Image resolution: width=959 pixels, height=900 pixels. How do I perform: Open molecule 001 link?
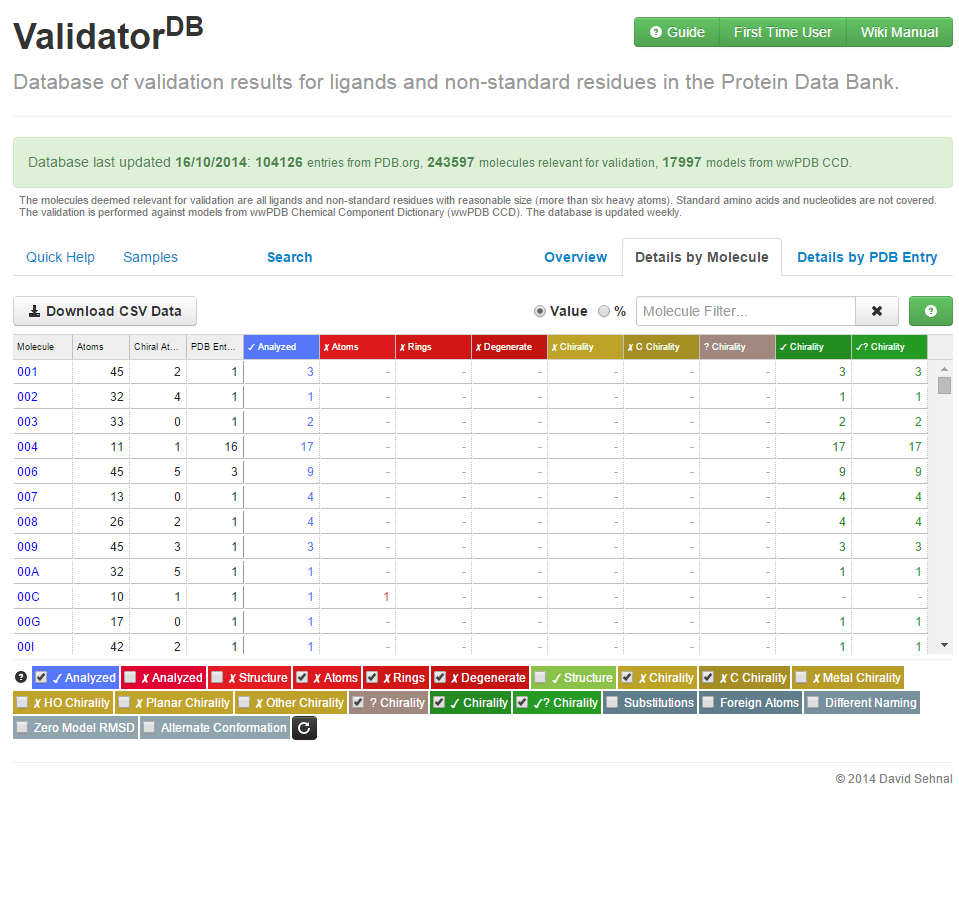point(28,372)
